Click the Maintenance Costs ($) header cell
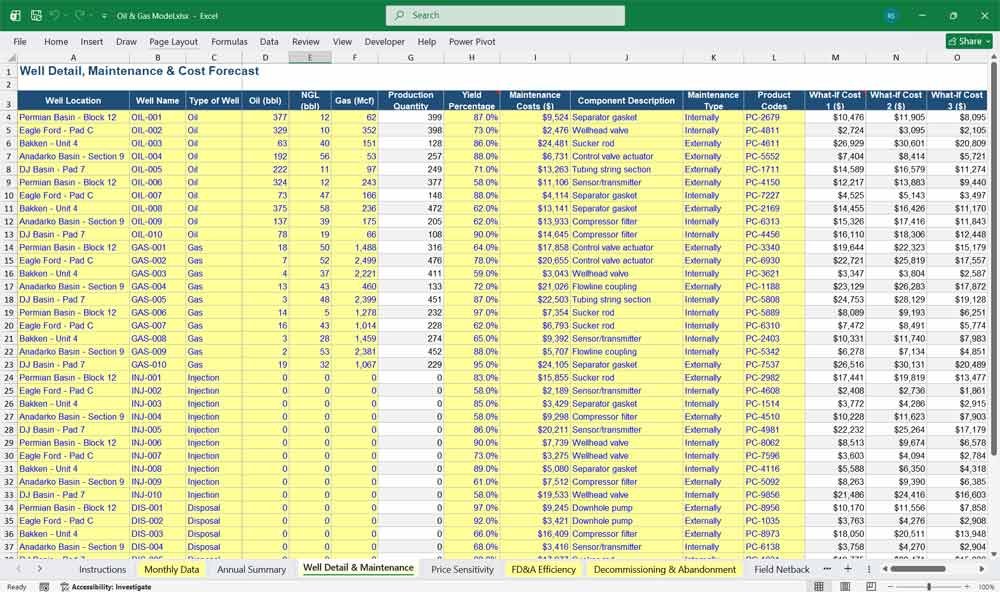This screenshot has width=1000, height=592. click(535, 100)
